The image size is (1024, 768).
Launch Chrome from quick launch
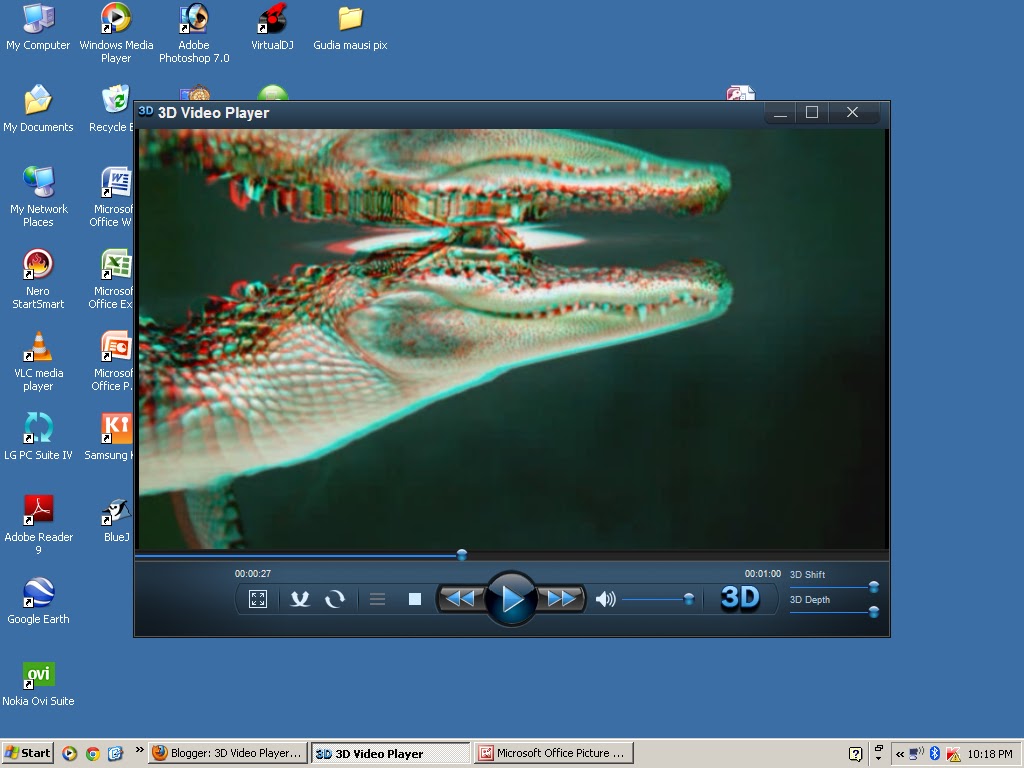(x=93, y=754)
